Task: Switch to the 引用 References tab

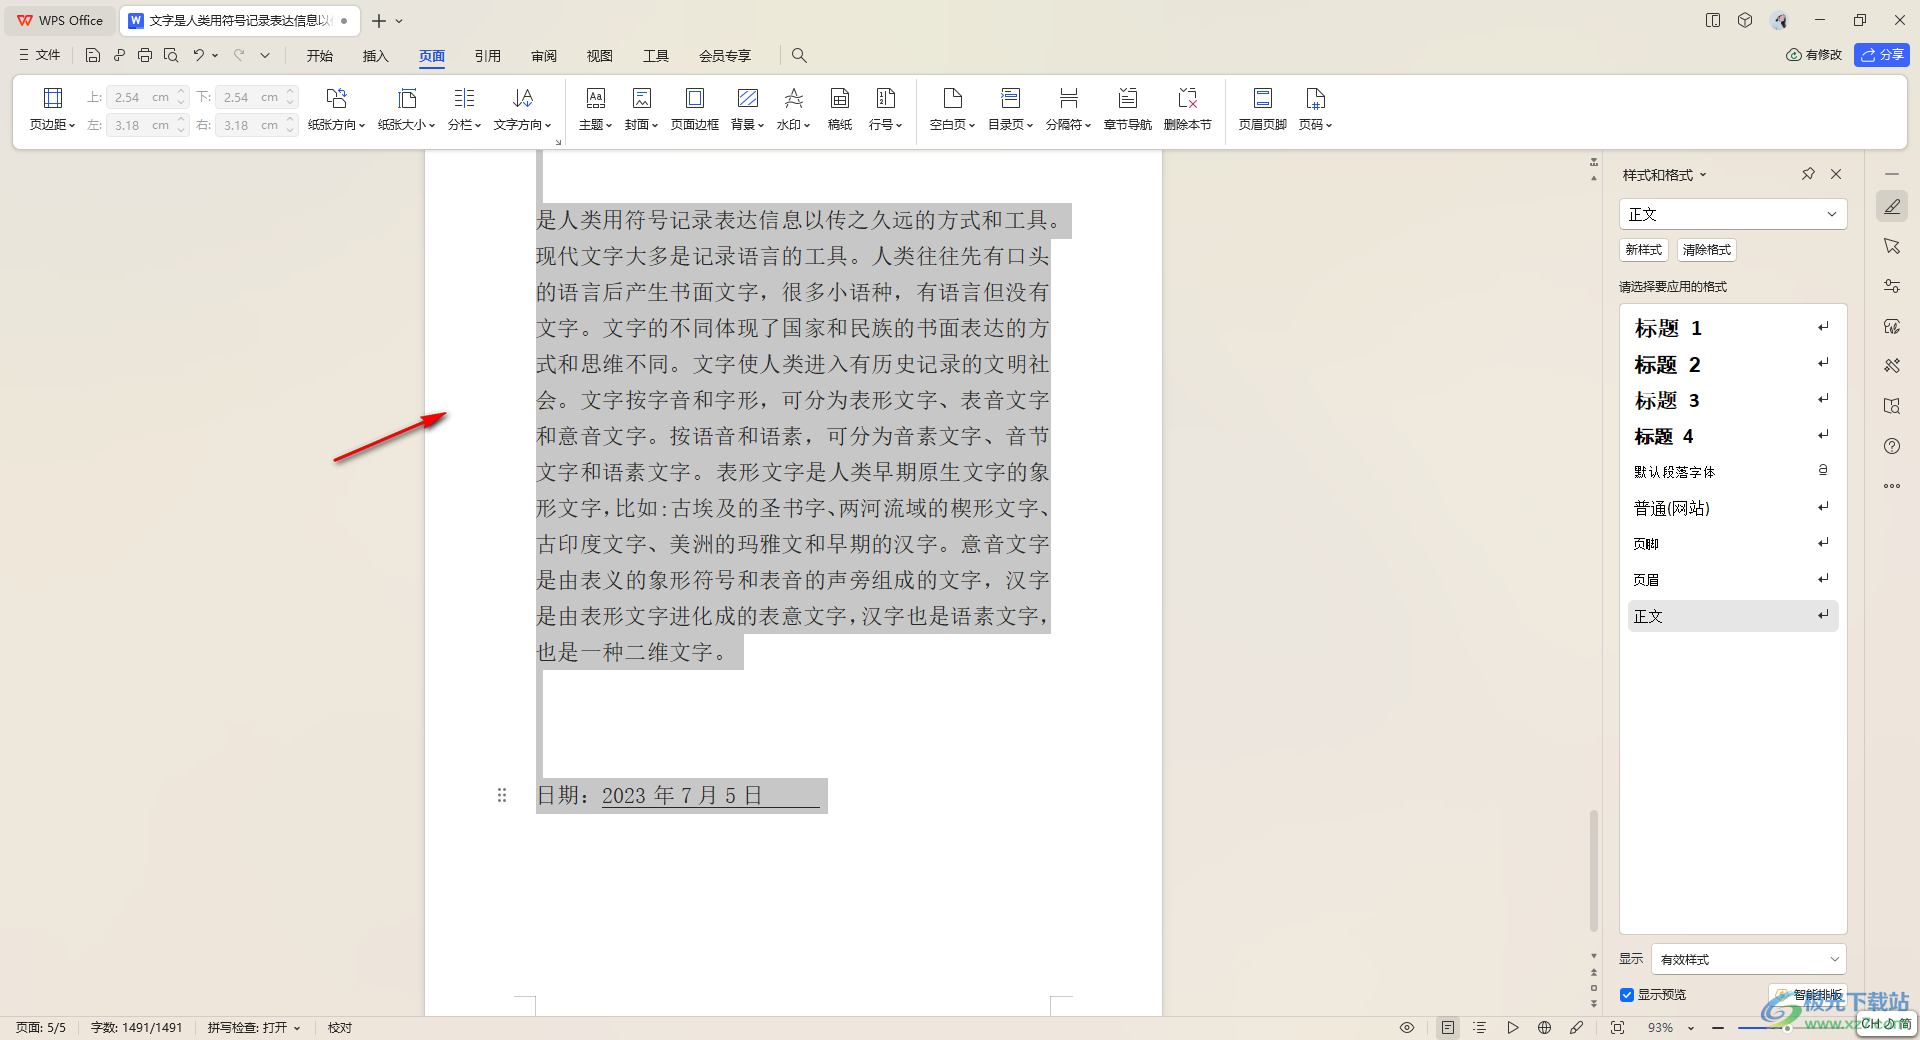Action: pyautogui.click(x=488, y=56)
